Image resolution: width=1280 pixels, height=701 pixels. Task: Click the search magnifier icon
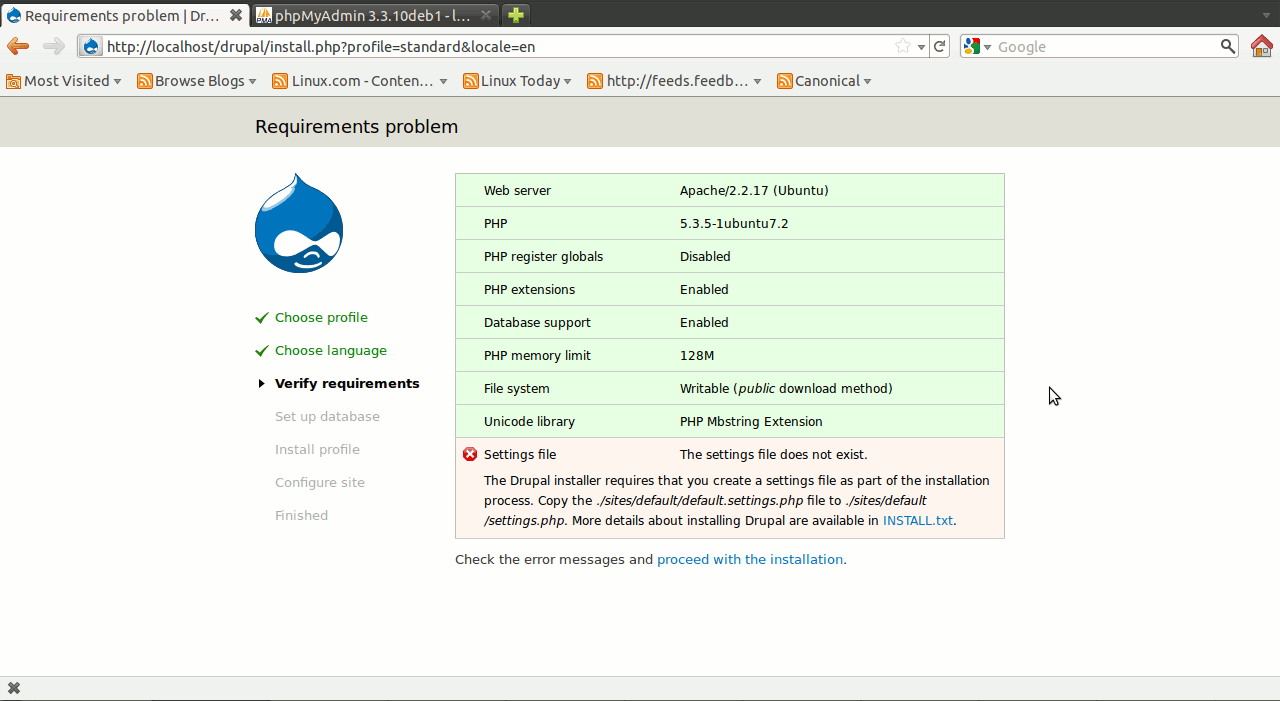click(x=1228, y=46)
